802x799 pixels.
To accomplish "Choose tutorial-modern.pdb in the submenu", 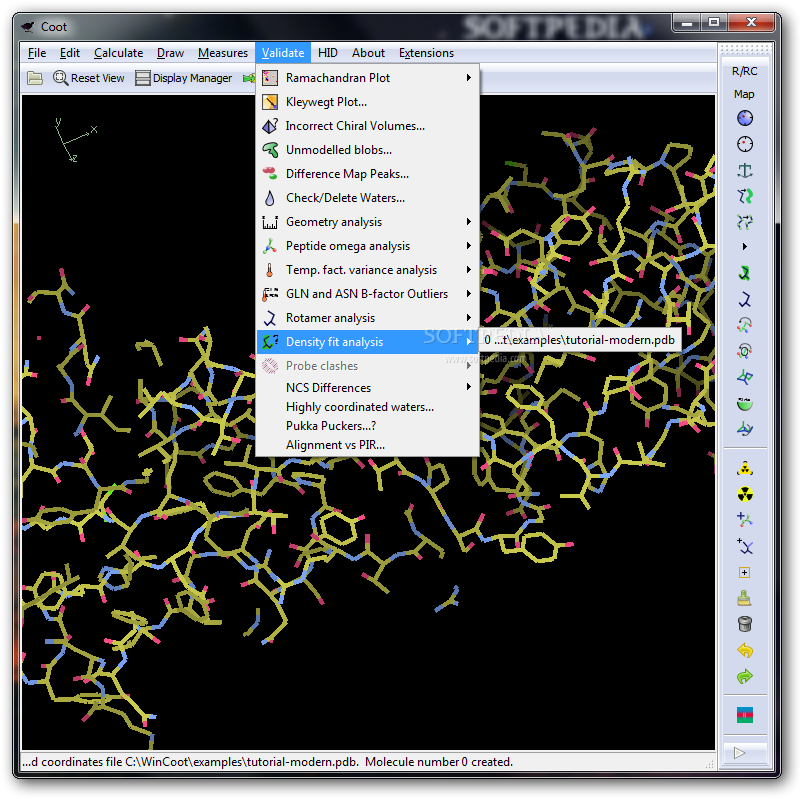I will coord(580,340).
